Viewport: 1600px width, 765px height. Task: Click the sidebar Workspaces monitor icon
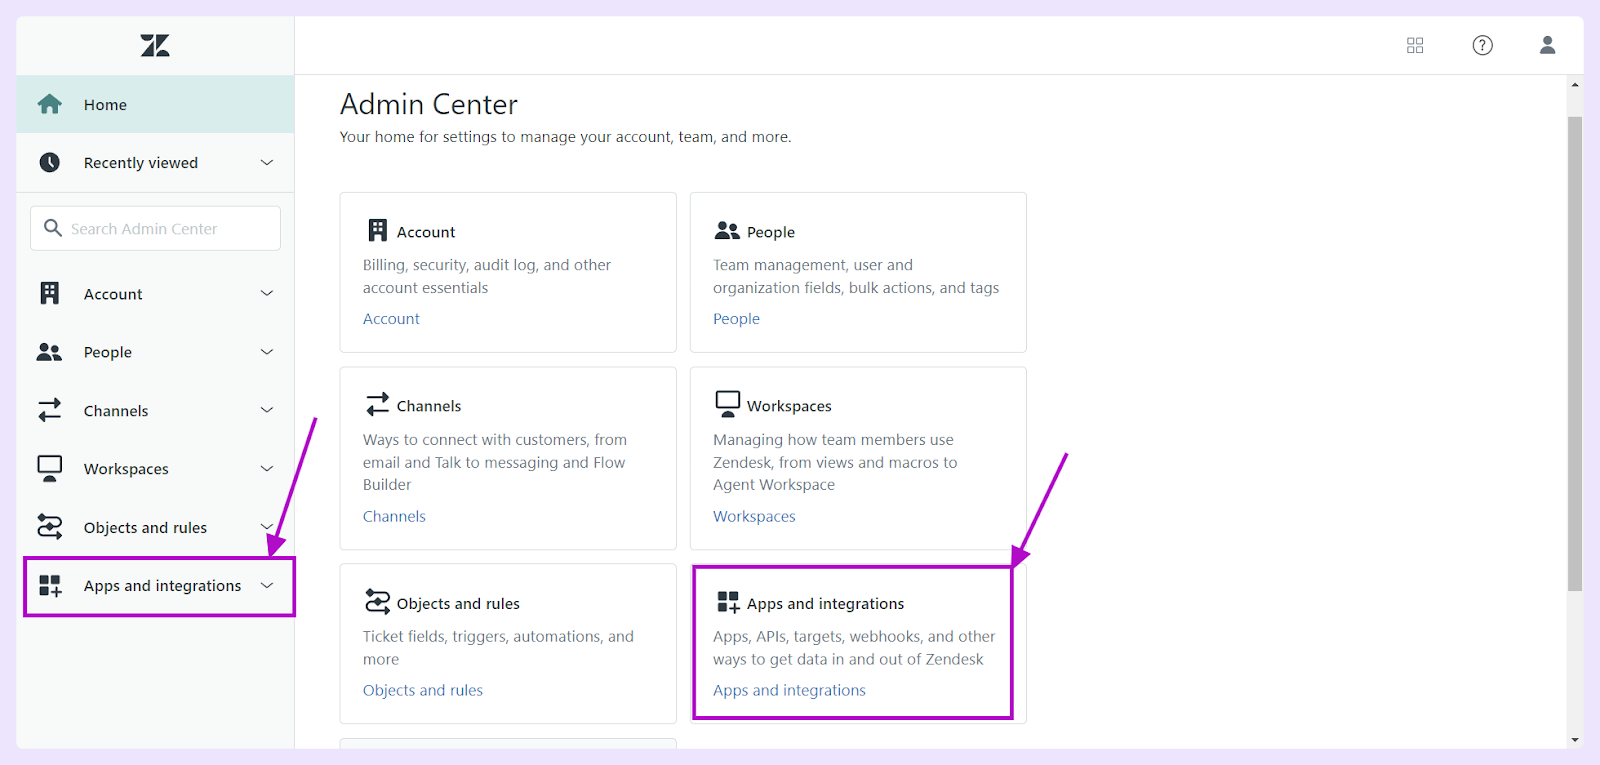click(x=50, y=469)
